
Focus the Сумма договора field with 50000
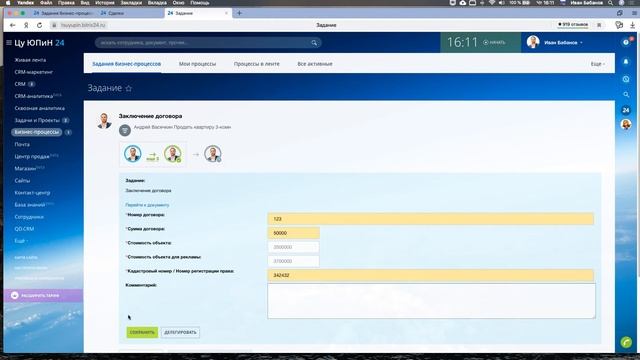[x=293, y=233]
